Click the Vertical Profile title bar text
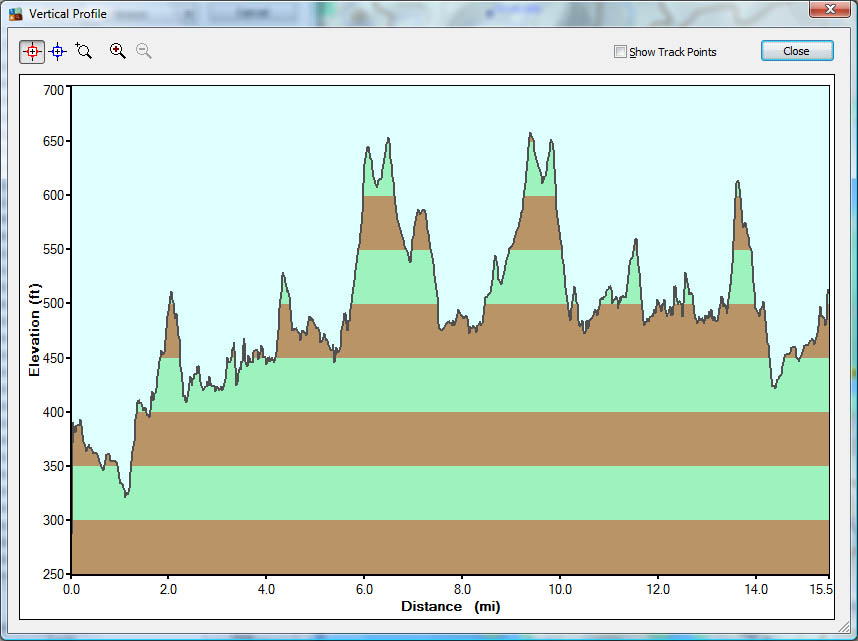 tap(68, 15)
